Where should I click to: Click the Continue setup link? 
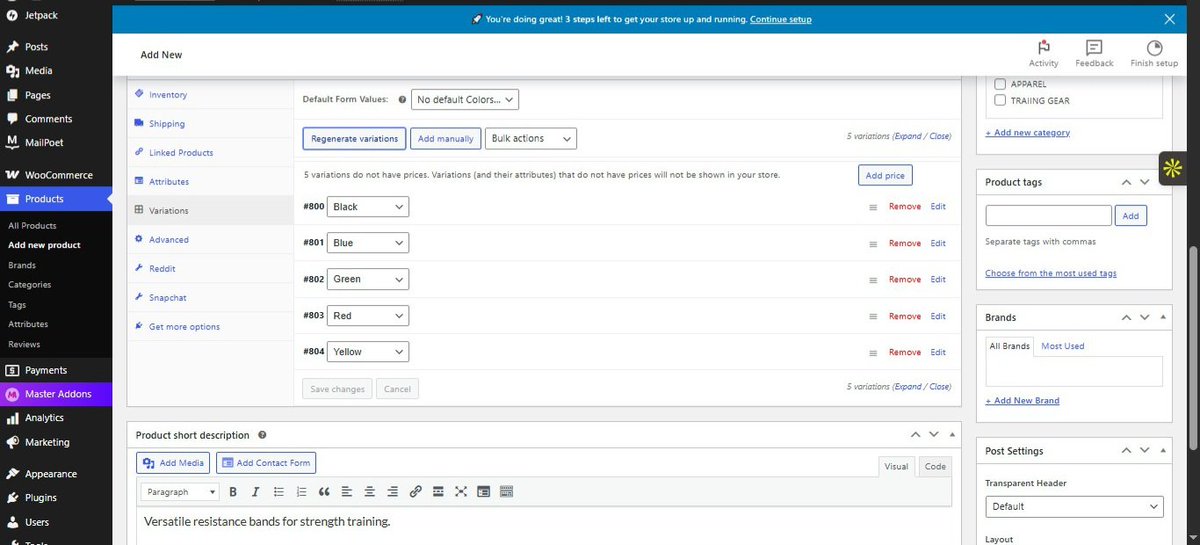tap(781, 19)
